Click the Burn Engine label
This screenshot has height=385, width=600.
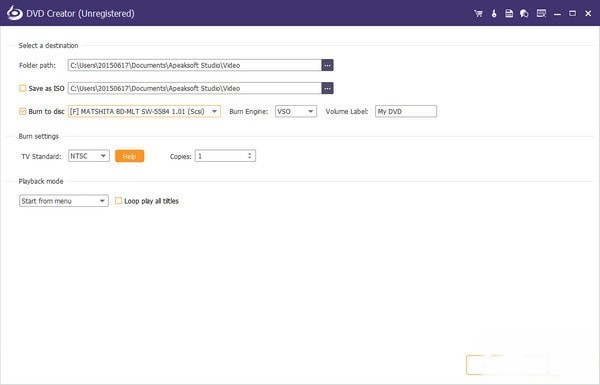249,111
